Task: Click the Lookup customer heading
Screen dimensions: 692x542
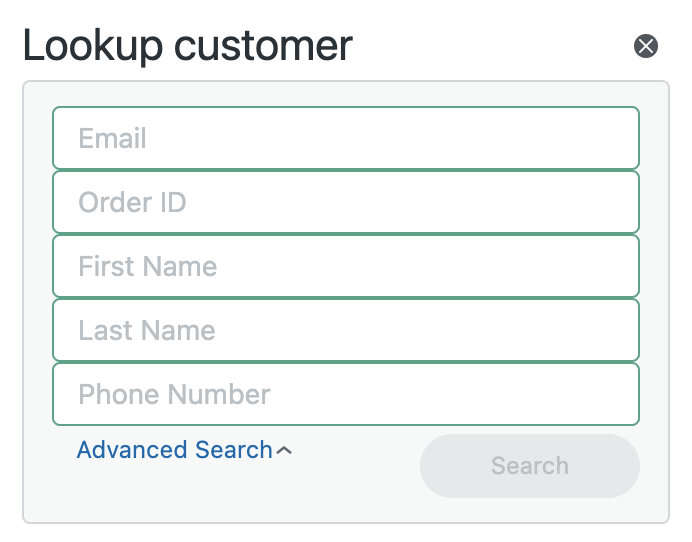Action: 188,46
